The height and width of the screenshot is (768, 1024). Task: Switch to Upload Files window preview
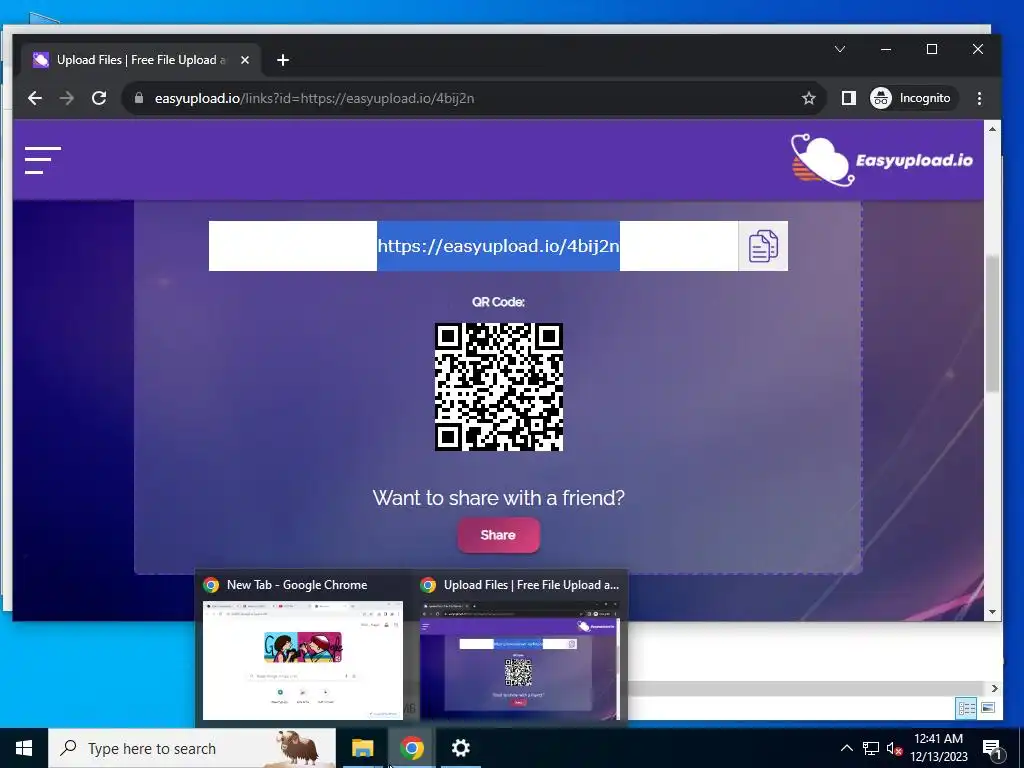[519, 647]
